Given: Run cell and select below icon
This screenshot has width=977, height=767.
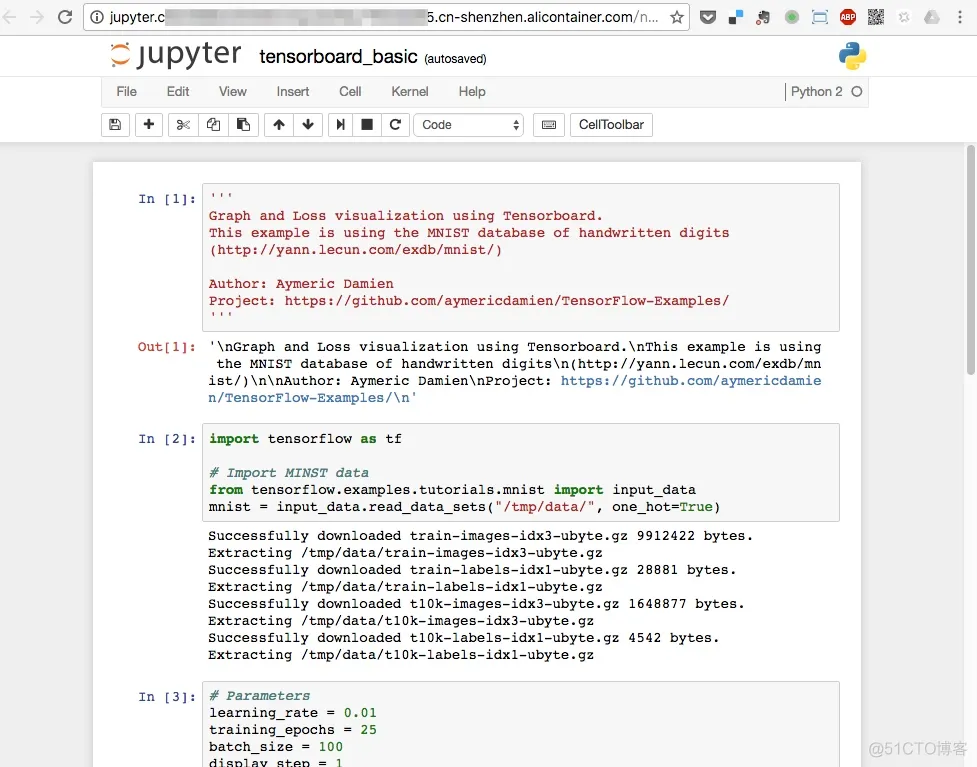Looking at the screenshot, I should coord(340,125).
